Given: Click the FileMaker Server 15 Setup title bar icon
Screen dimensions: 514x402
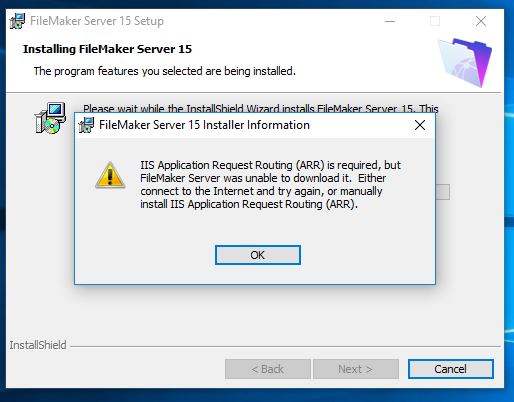Looking at the screenshot, I should point(17,21).
